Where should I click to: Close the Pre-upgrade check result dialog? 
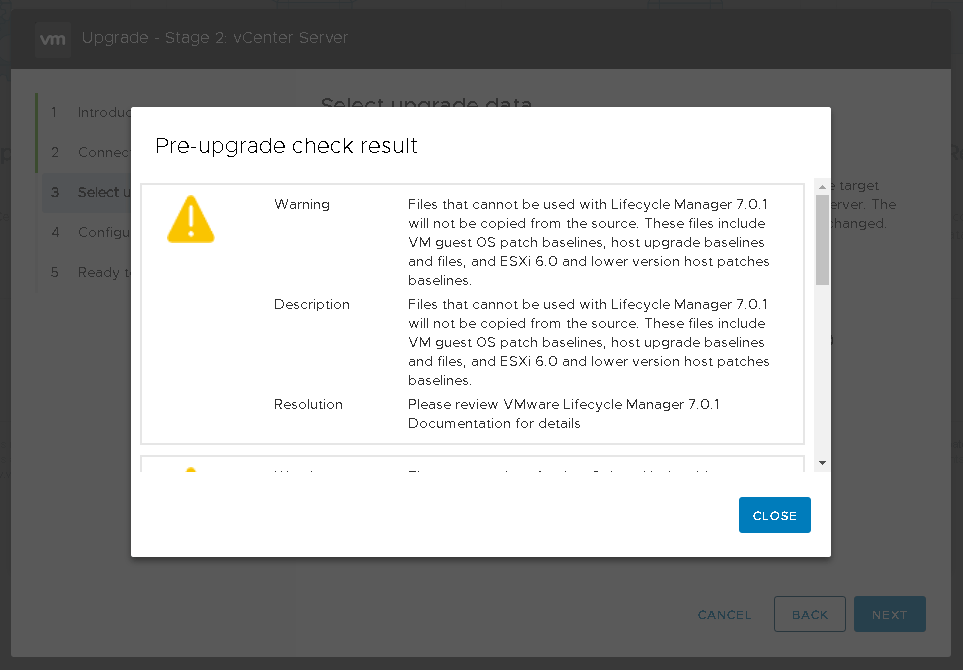click(774, 516)
